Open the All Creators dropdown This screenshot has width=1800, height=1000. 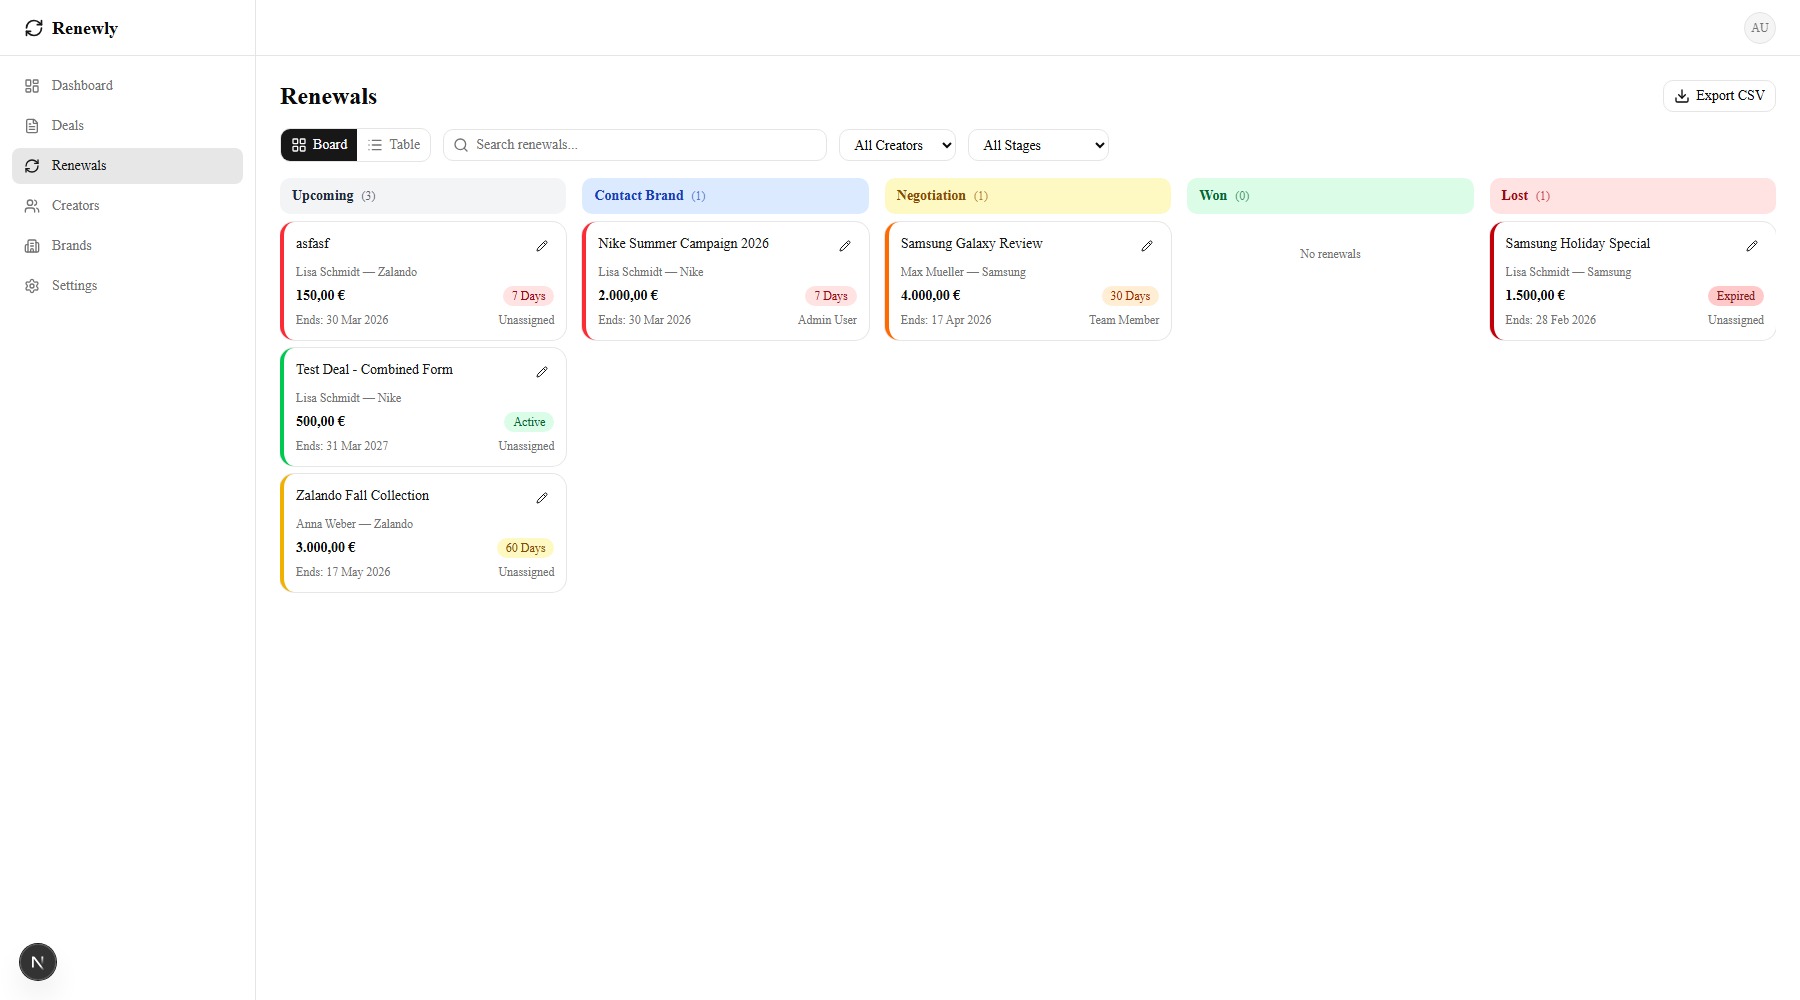click(x=897, y=145)
